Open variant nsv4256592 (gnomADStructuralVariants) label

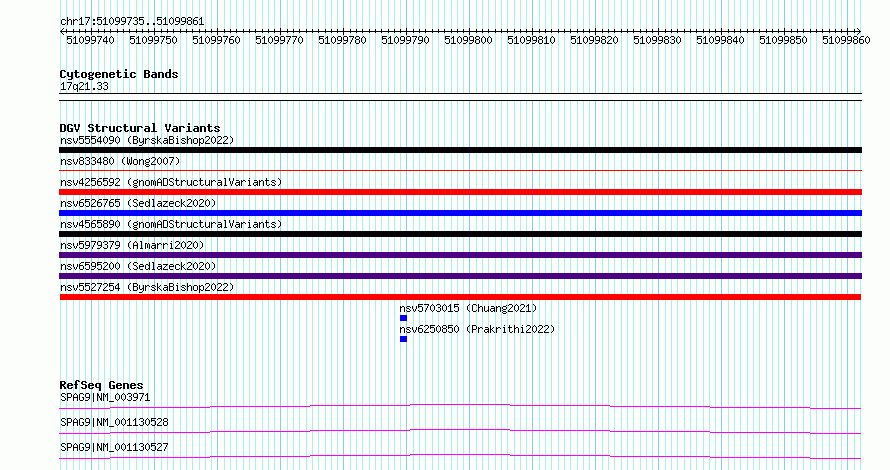[171, 182]
